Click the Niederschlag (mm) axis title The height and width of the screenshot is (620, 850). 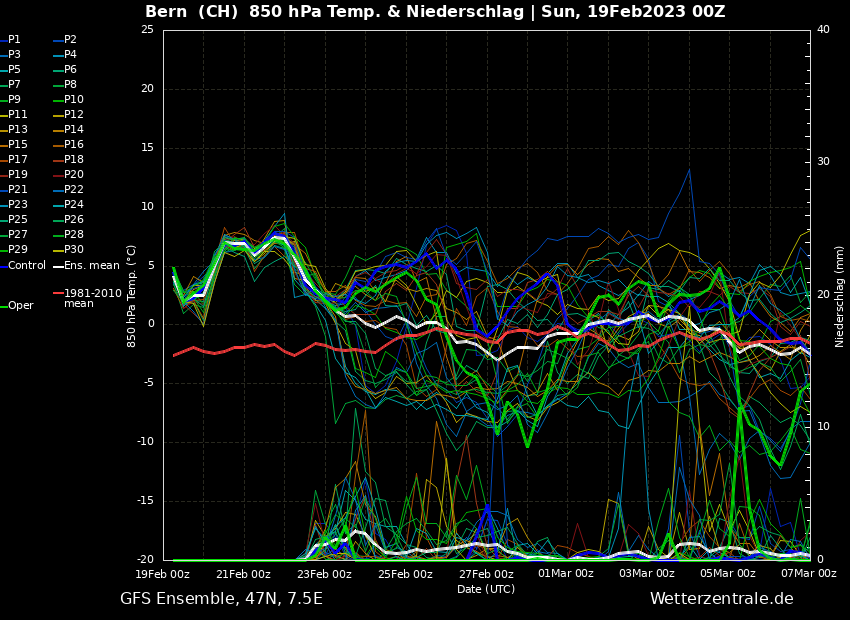[x=839, y=296]
